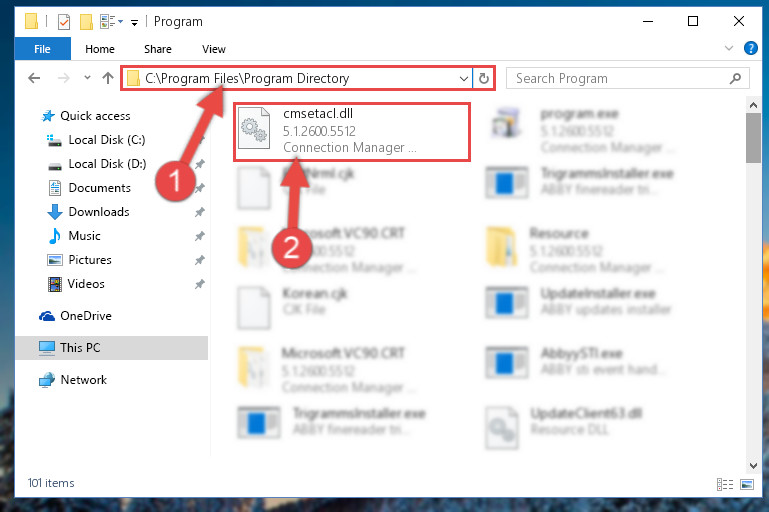The height and width of the screenshot is (512, 769).
Task: Select This PC in the navigation pane
Action: click(112, 348)
